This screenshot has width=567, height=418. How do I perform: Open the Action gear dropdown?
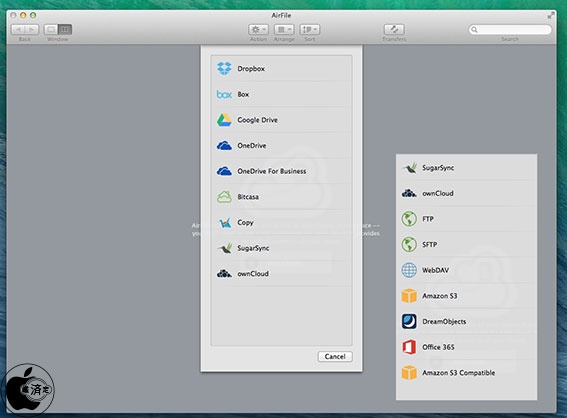point(258,29)
